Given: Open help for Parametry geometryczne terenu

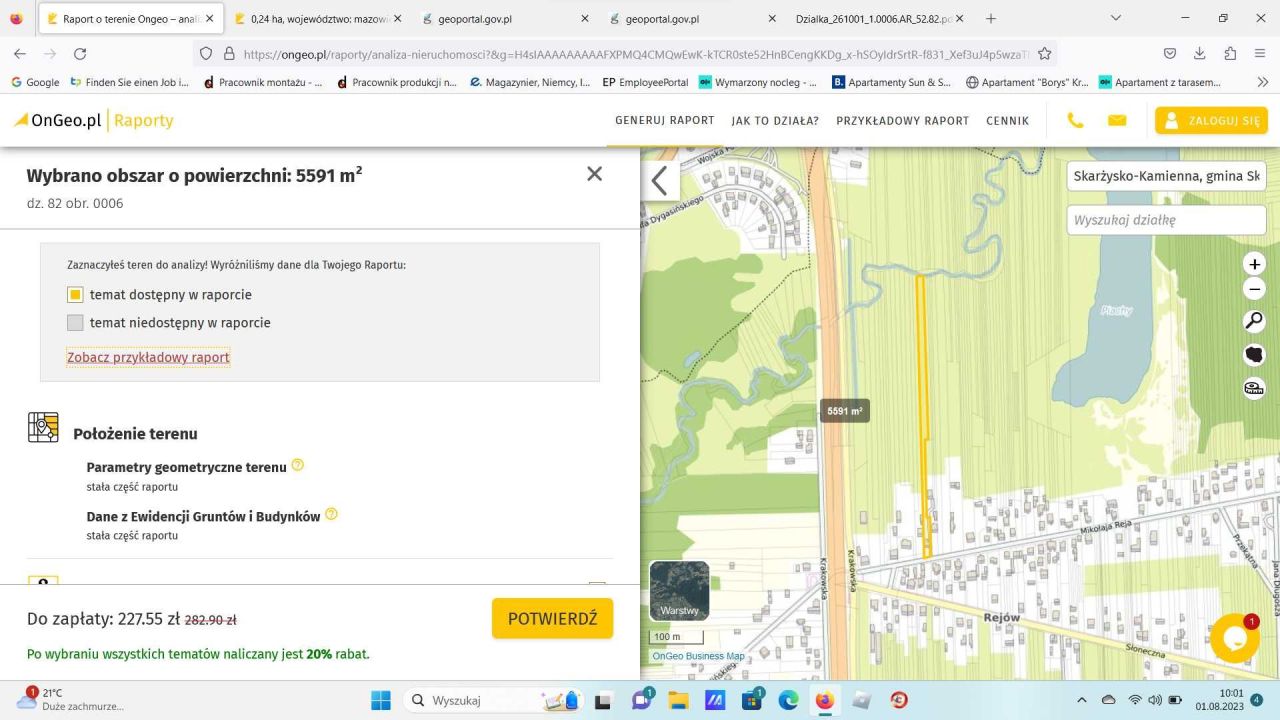Looking at the screenshot, I should pyautogui.click(x=297, y=466).
